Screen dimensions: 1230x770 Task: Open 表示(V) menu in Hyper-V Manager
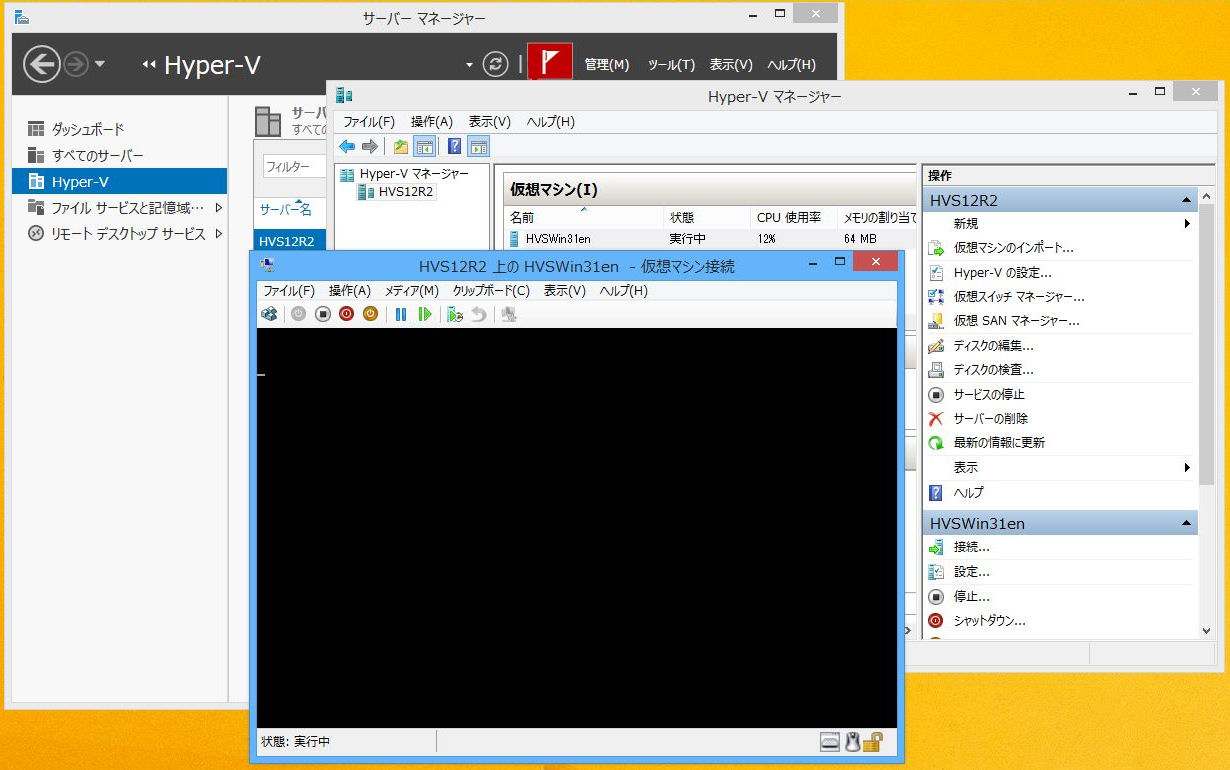490,122
